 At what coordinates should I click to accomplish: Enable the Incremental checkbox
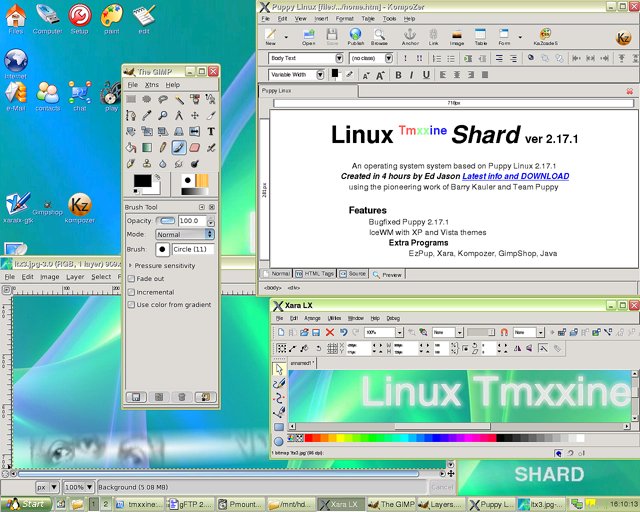tap(131, 292)
